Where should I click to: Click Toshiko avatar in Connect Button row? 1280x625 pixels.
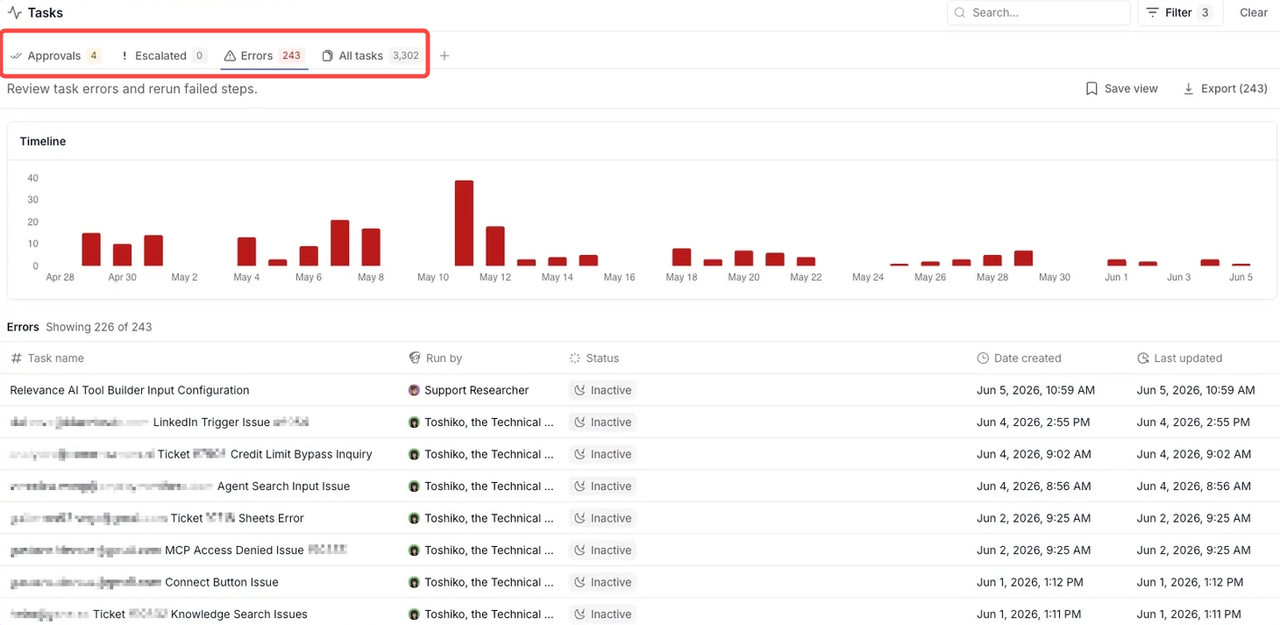[x=414, y=582]
